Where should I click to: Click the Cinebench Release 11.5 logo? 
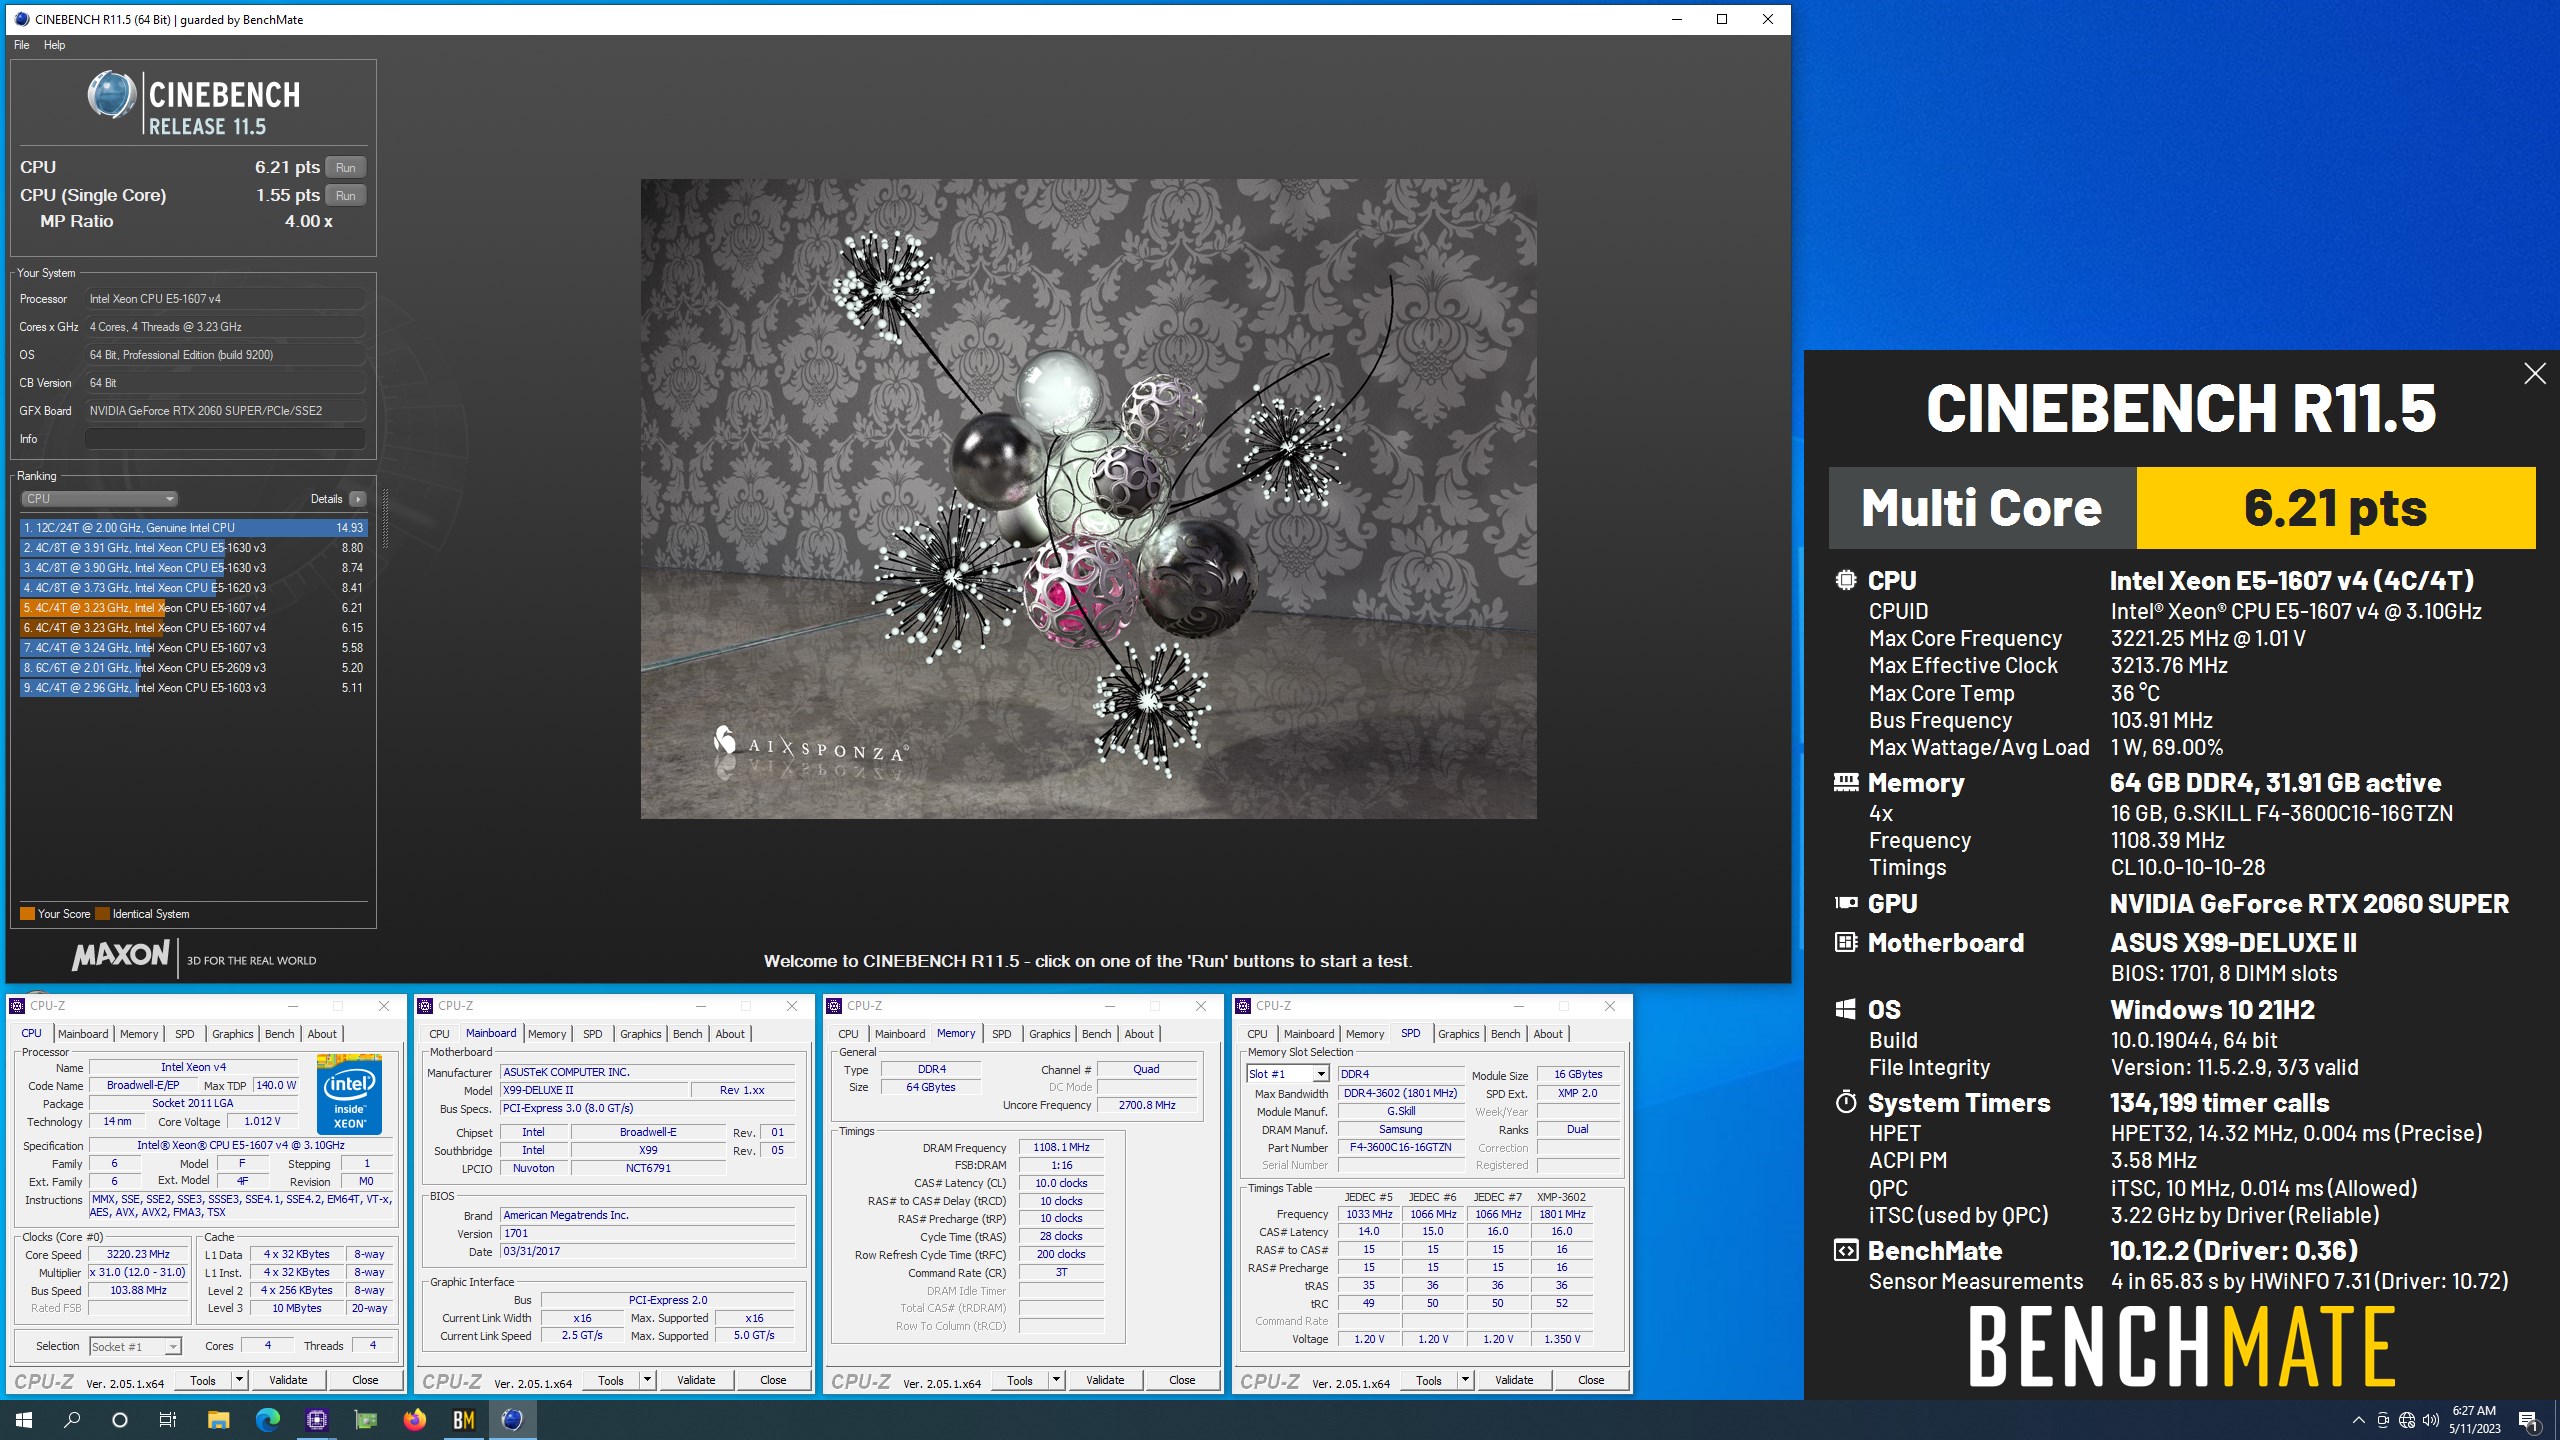tap(193, 104)
